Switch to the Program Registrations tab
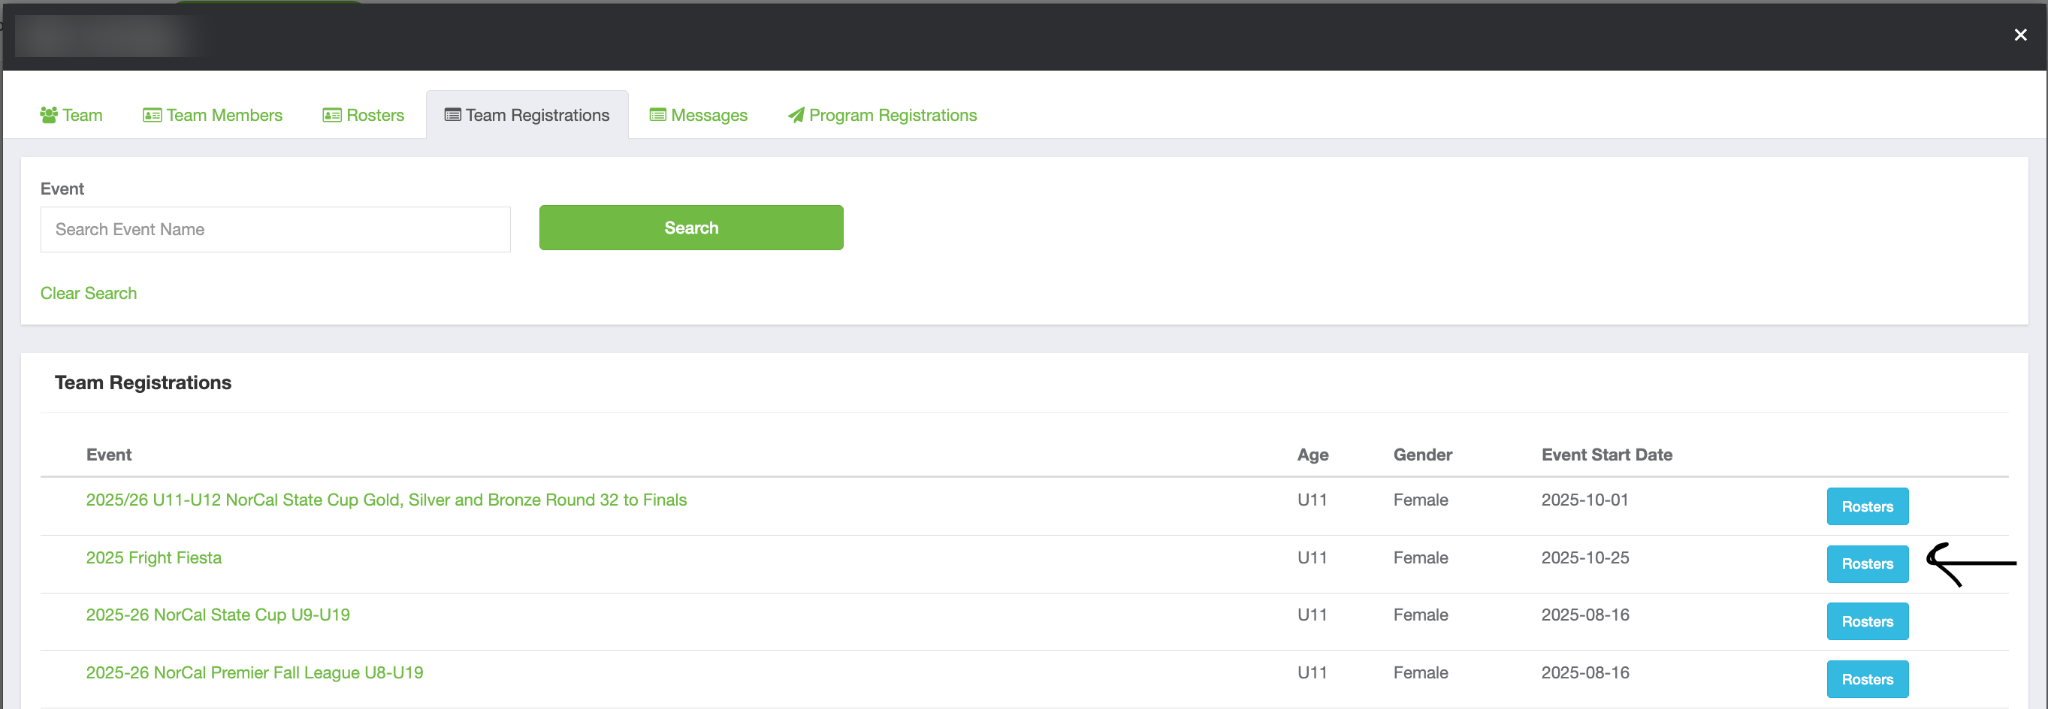This screenshot has height=709, width=2048. 882,115
